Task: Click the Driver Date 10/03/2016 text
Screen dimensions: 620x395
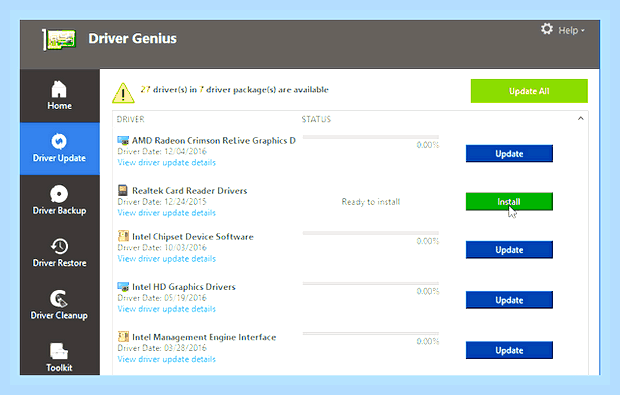Action: [x=162, y=248]
